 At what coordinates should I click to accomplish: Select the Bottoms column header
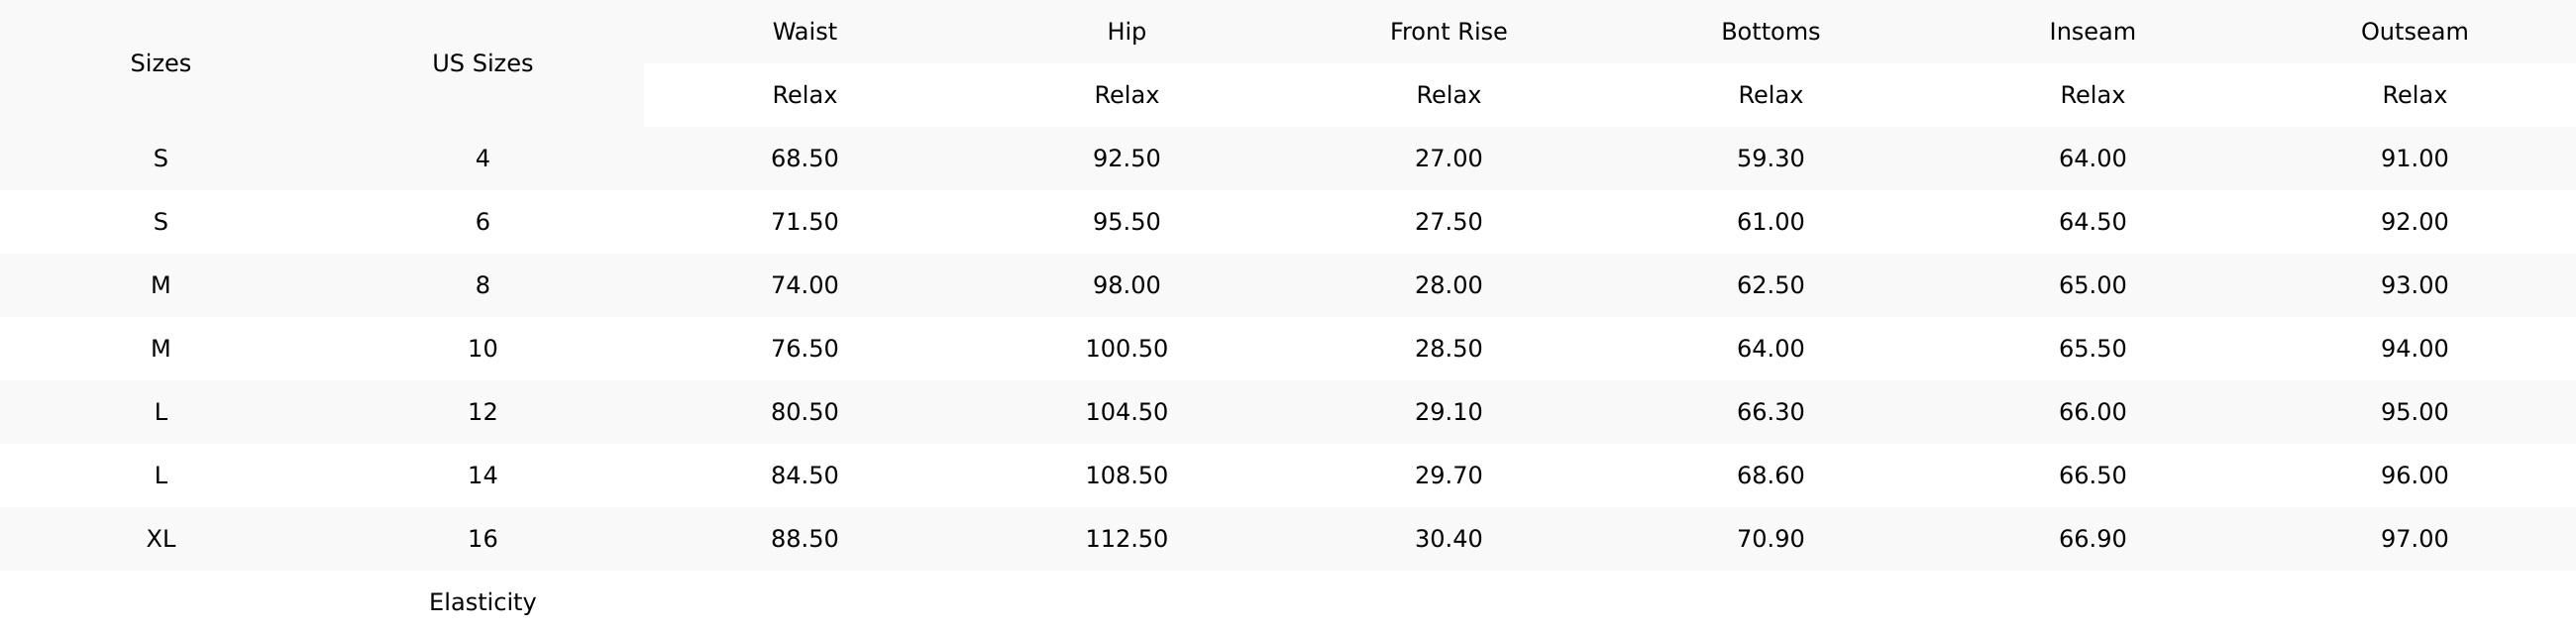coord(1770,32)
